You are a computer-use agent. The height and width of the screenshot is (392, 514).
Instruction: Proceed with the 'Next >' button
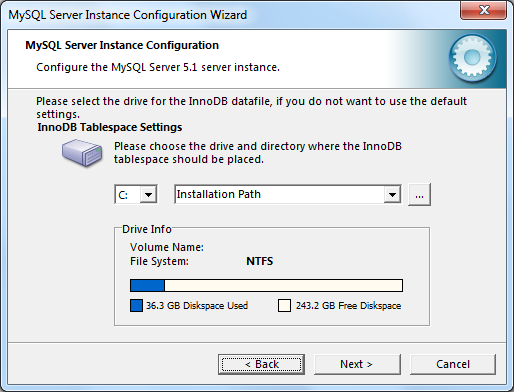coord(357,364)
